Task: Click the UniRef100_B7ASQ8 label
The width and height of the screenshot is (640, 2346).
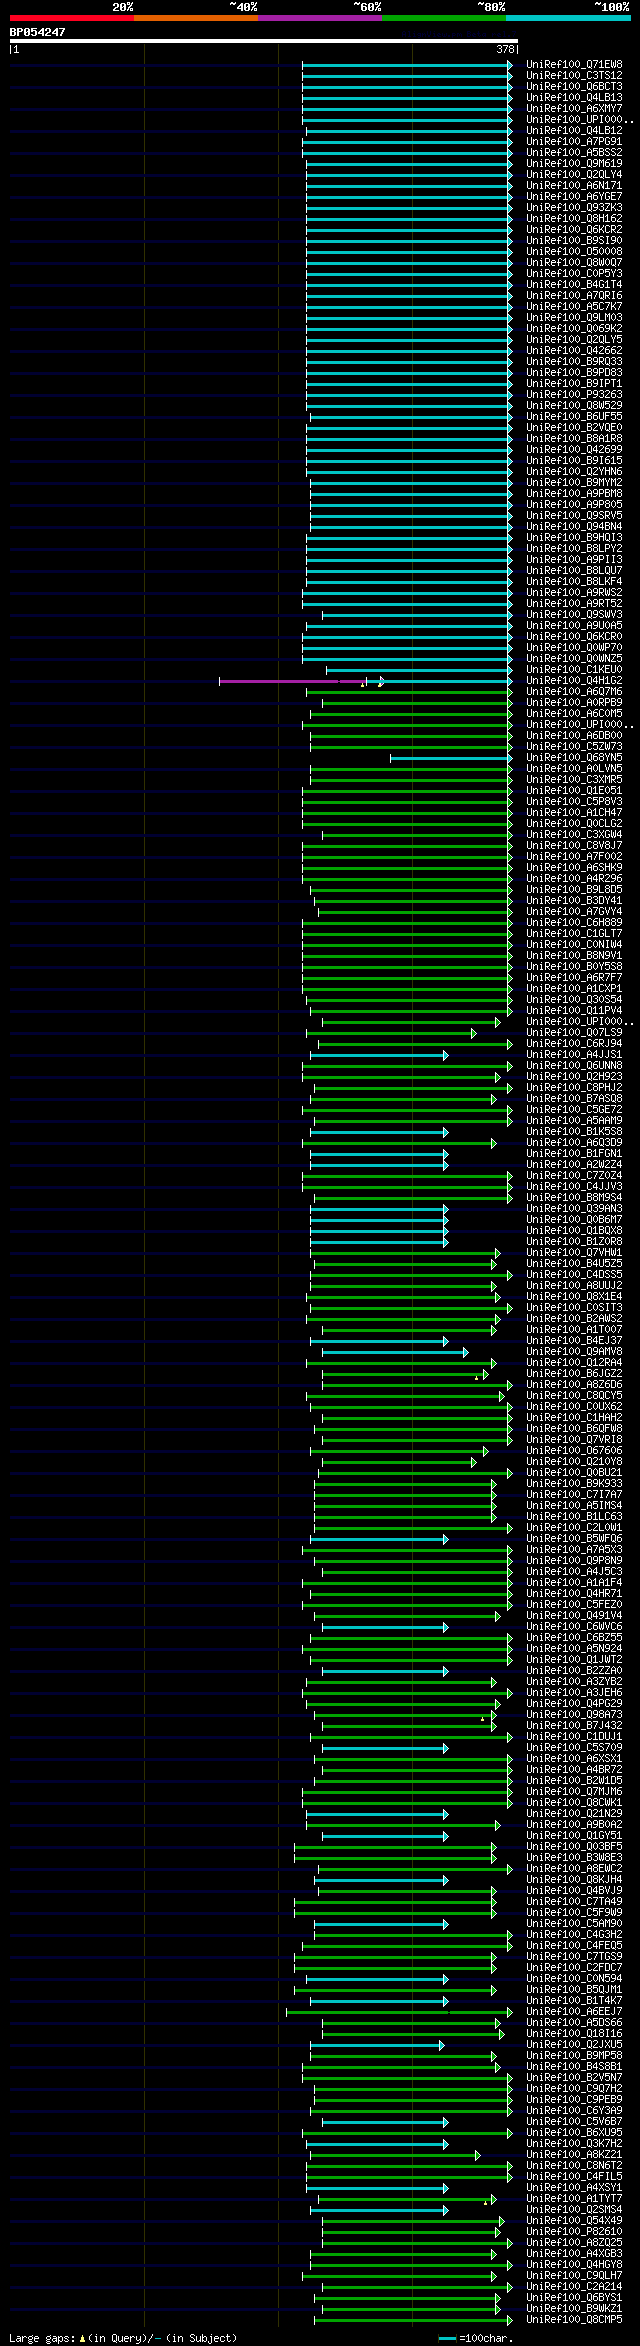Action: (x=574, y=1098)
